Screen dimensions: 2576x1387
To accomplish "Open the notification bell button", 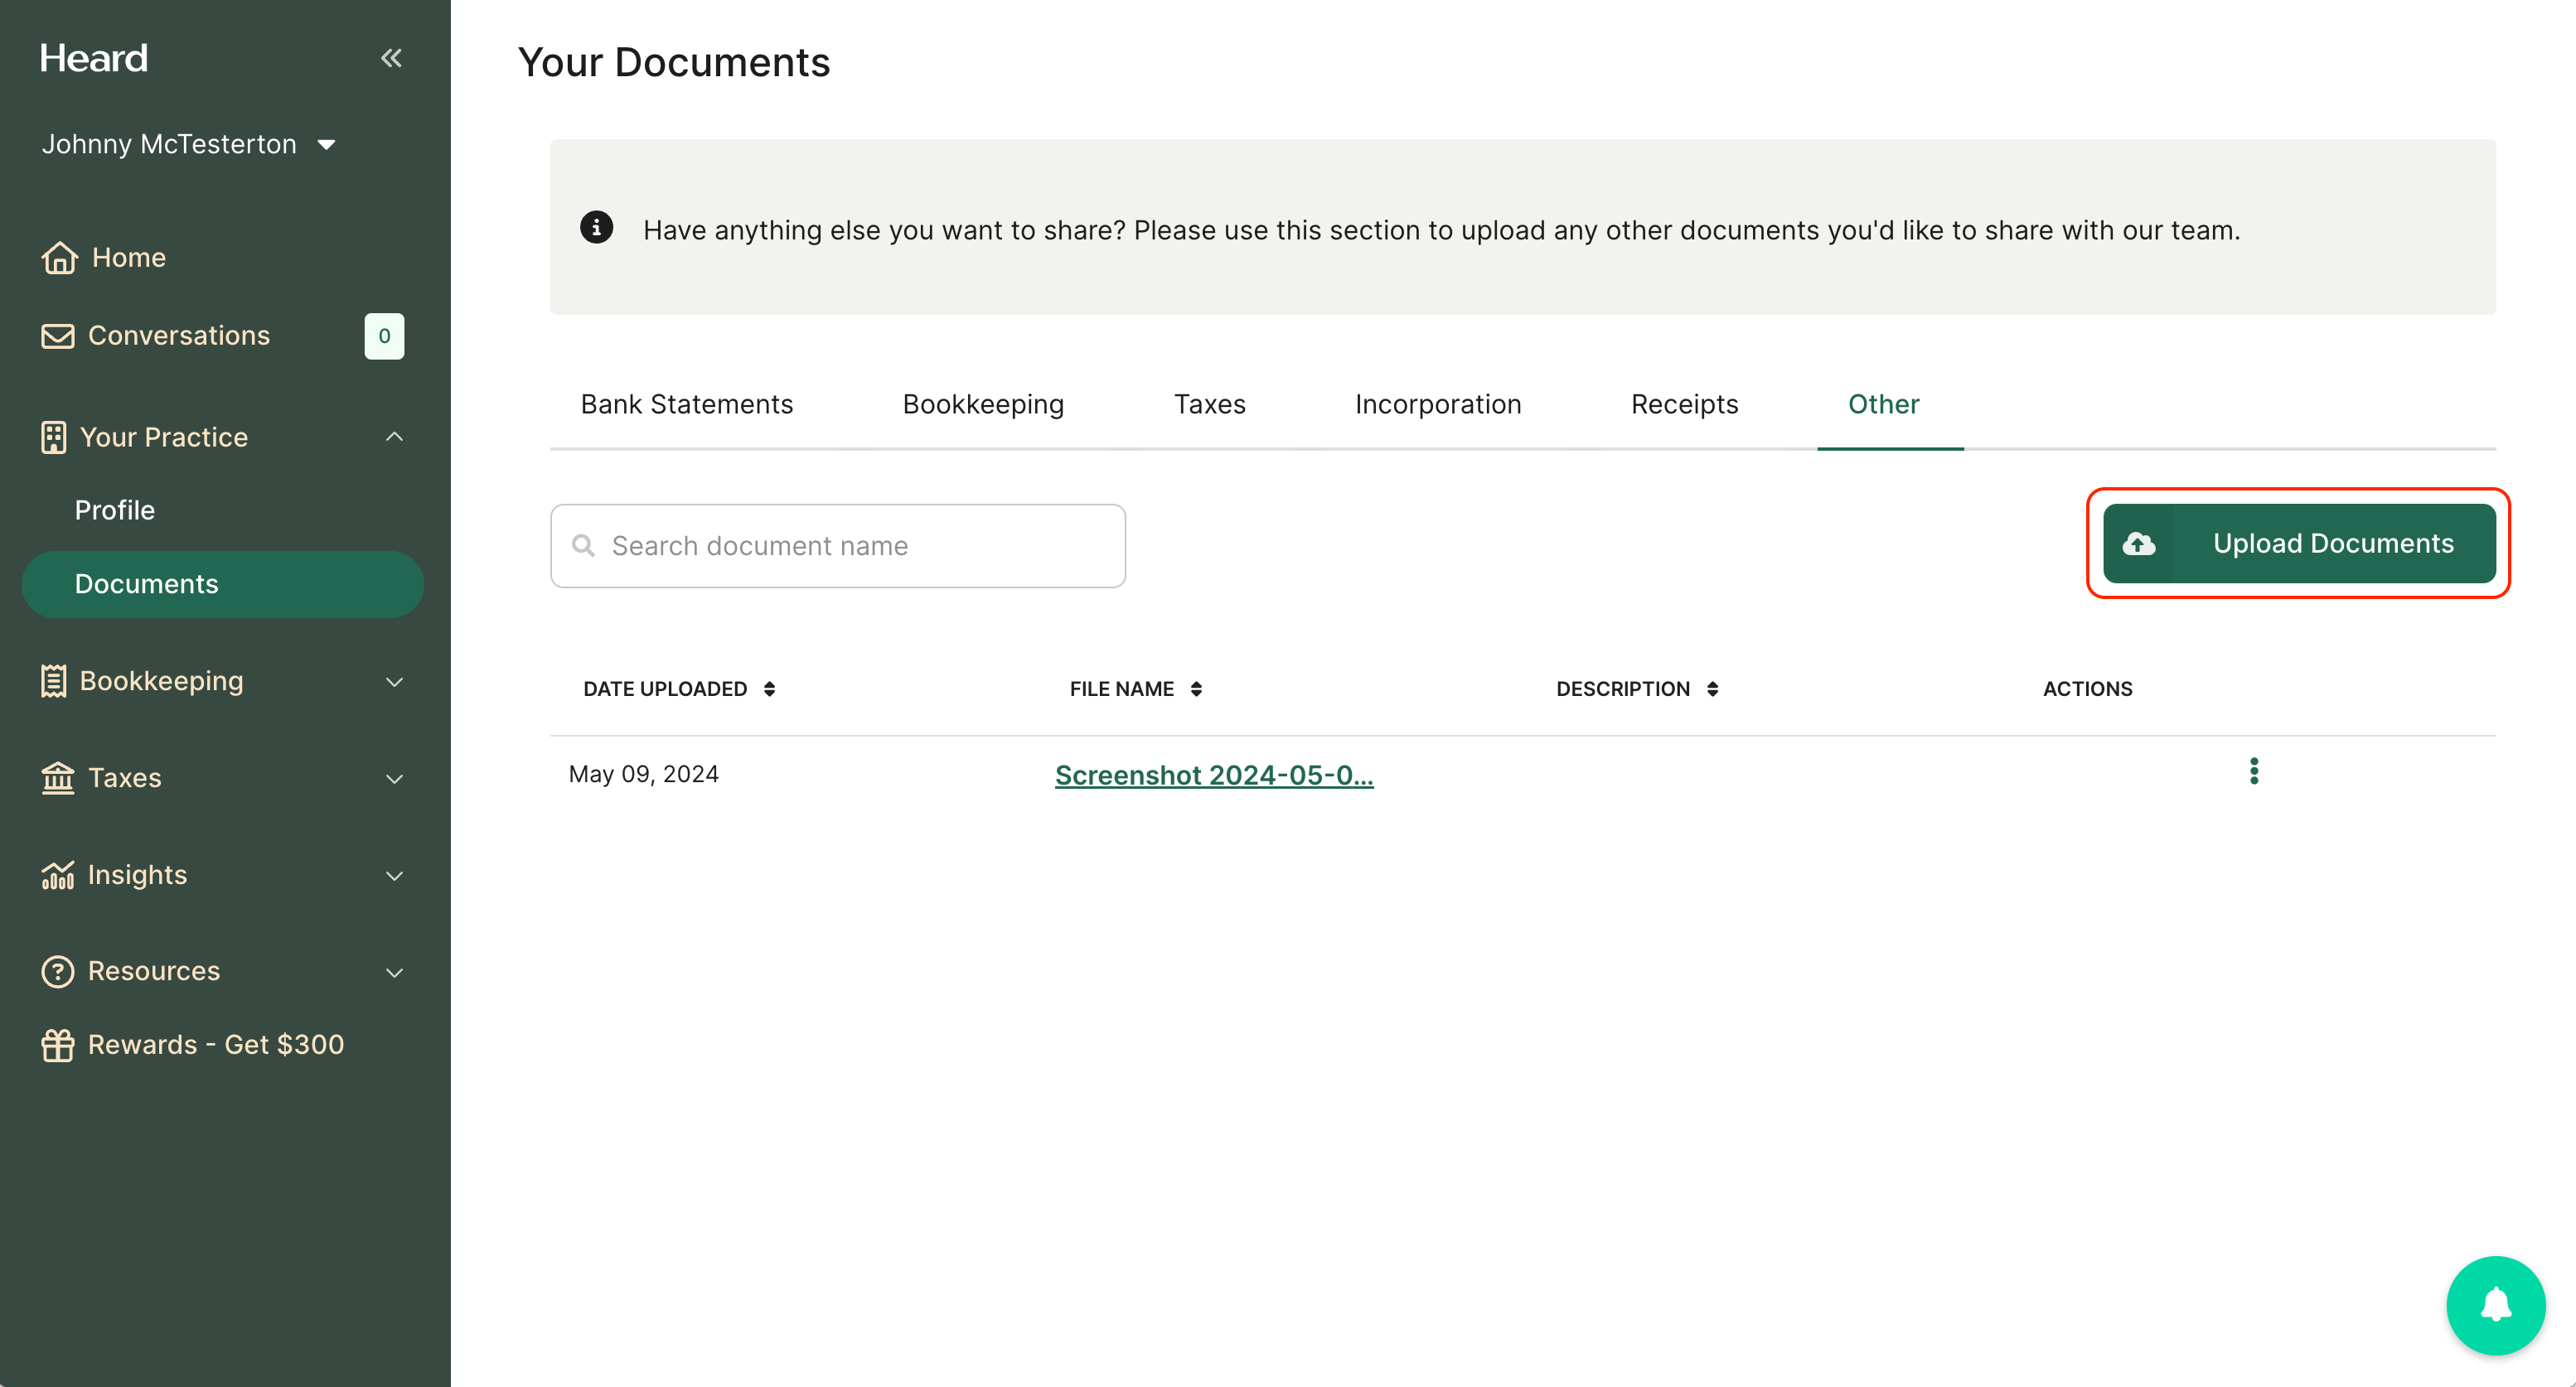I will pos(2495,1305).
